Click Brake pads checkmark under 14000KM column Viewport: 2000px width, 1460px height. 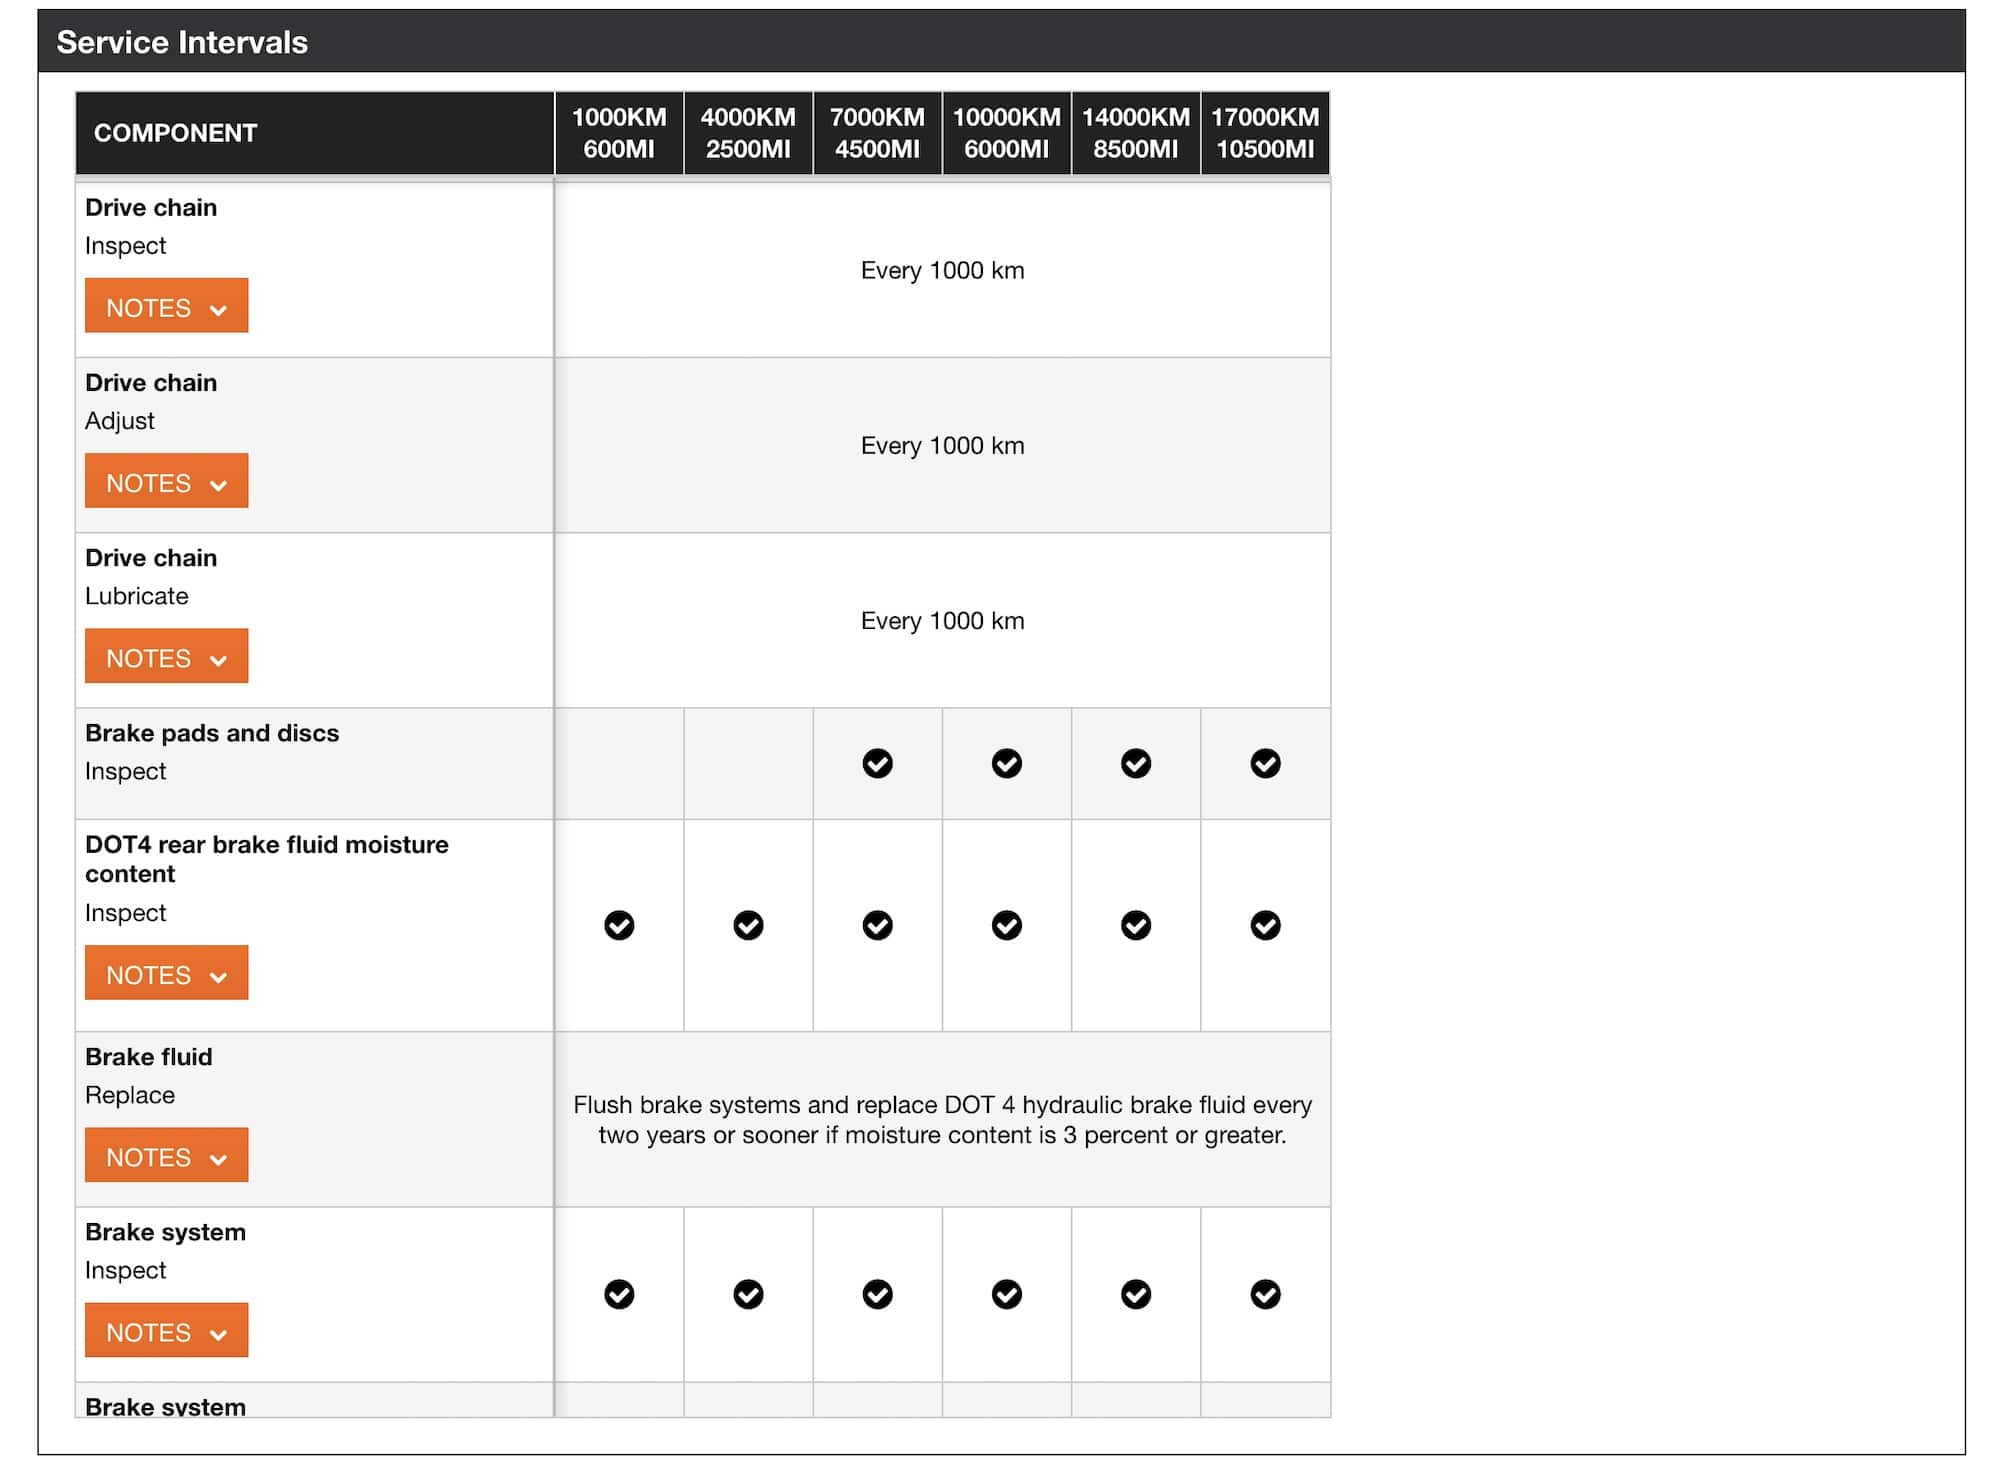point(1135,764)
